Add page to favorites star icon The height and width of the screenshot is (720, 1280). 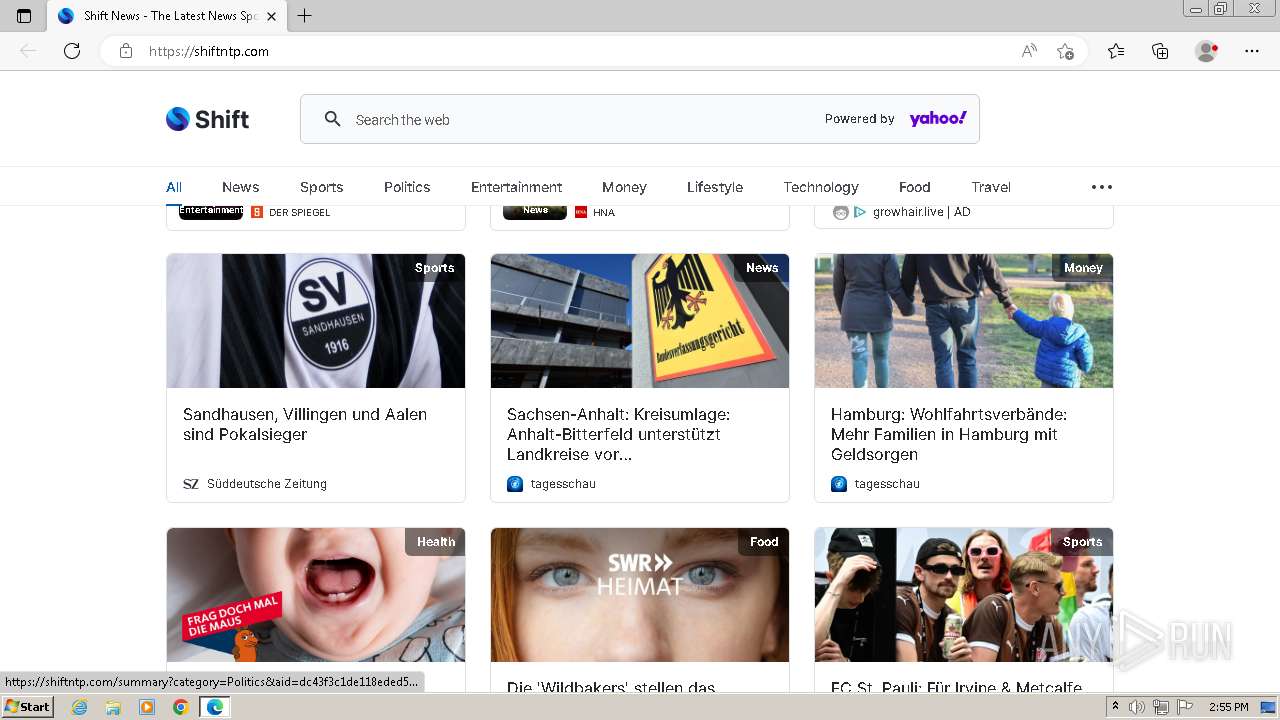click(1065, 51)
